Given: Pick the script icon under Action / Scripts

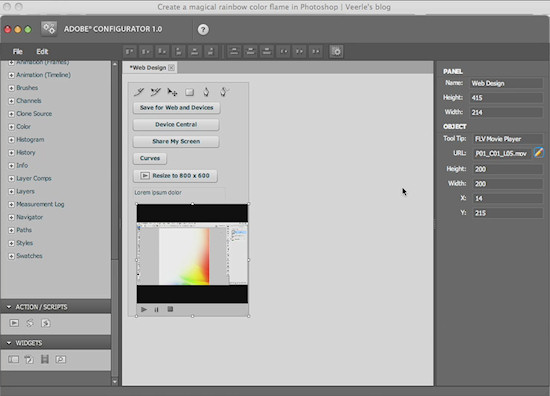Looking at the screenshot, I should click(30, 323).
